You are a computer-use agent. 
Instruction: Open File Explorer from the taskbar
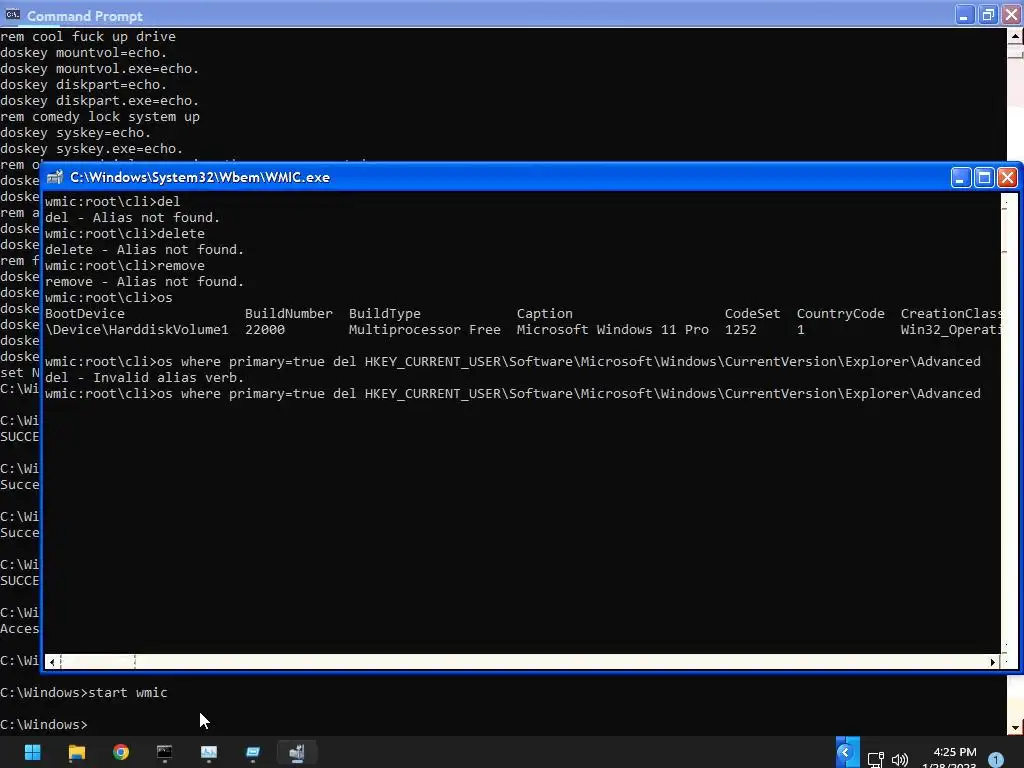point(77,752)
